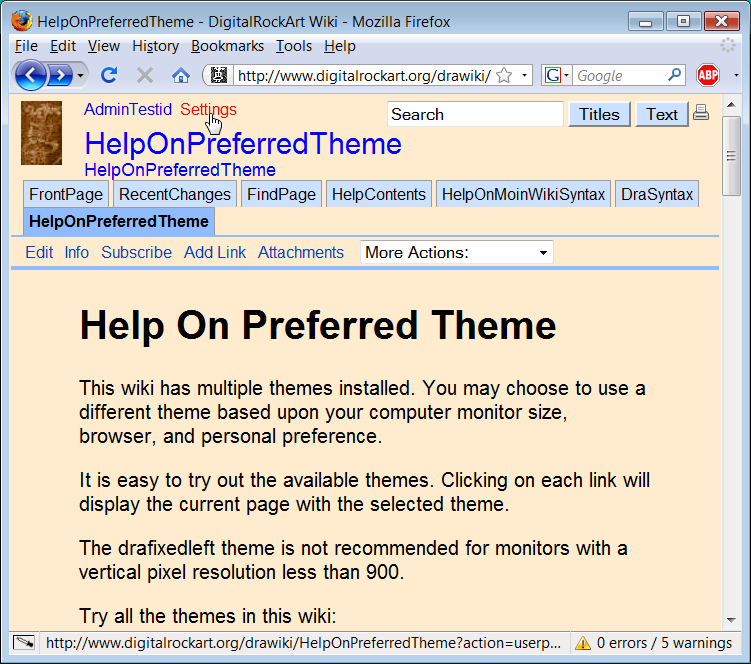Expand the Google search engine selector
The height and width of the screenshot is (664, 751).
556,76
